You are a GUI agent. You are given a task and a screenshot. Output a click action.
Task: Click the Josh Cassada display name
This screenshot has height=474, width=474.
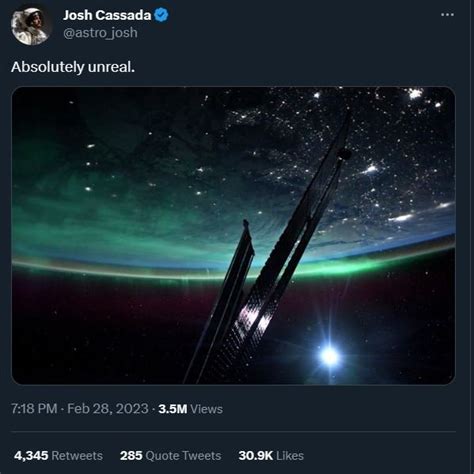[x=107, y=15]
